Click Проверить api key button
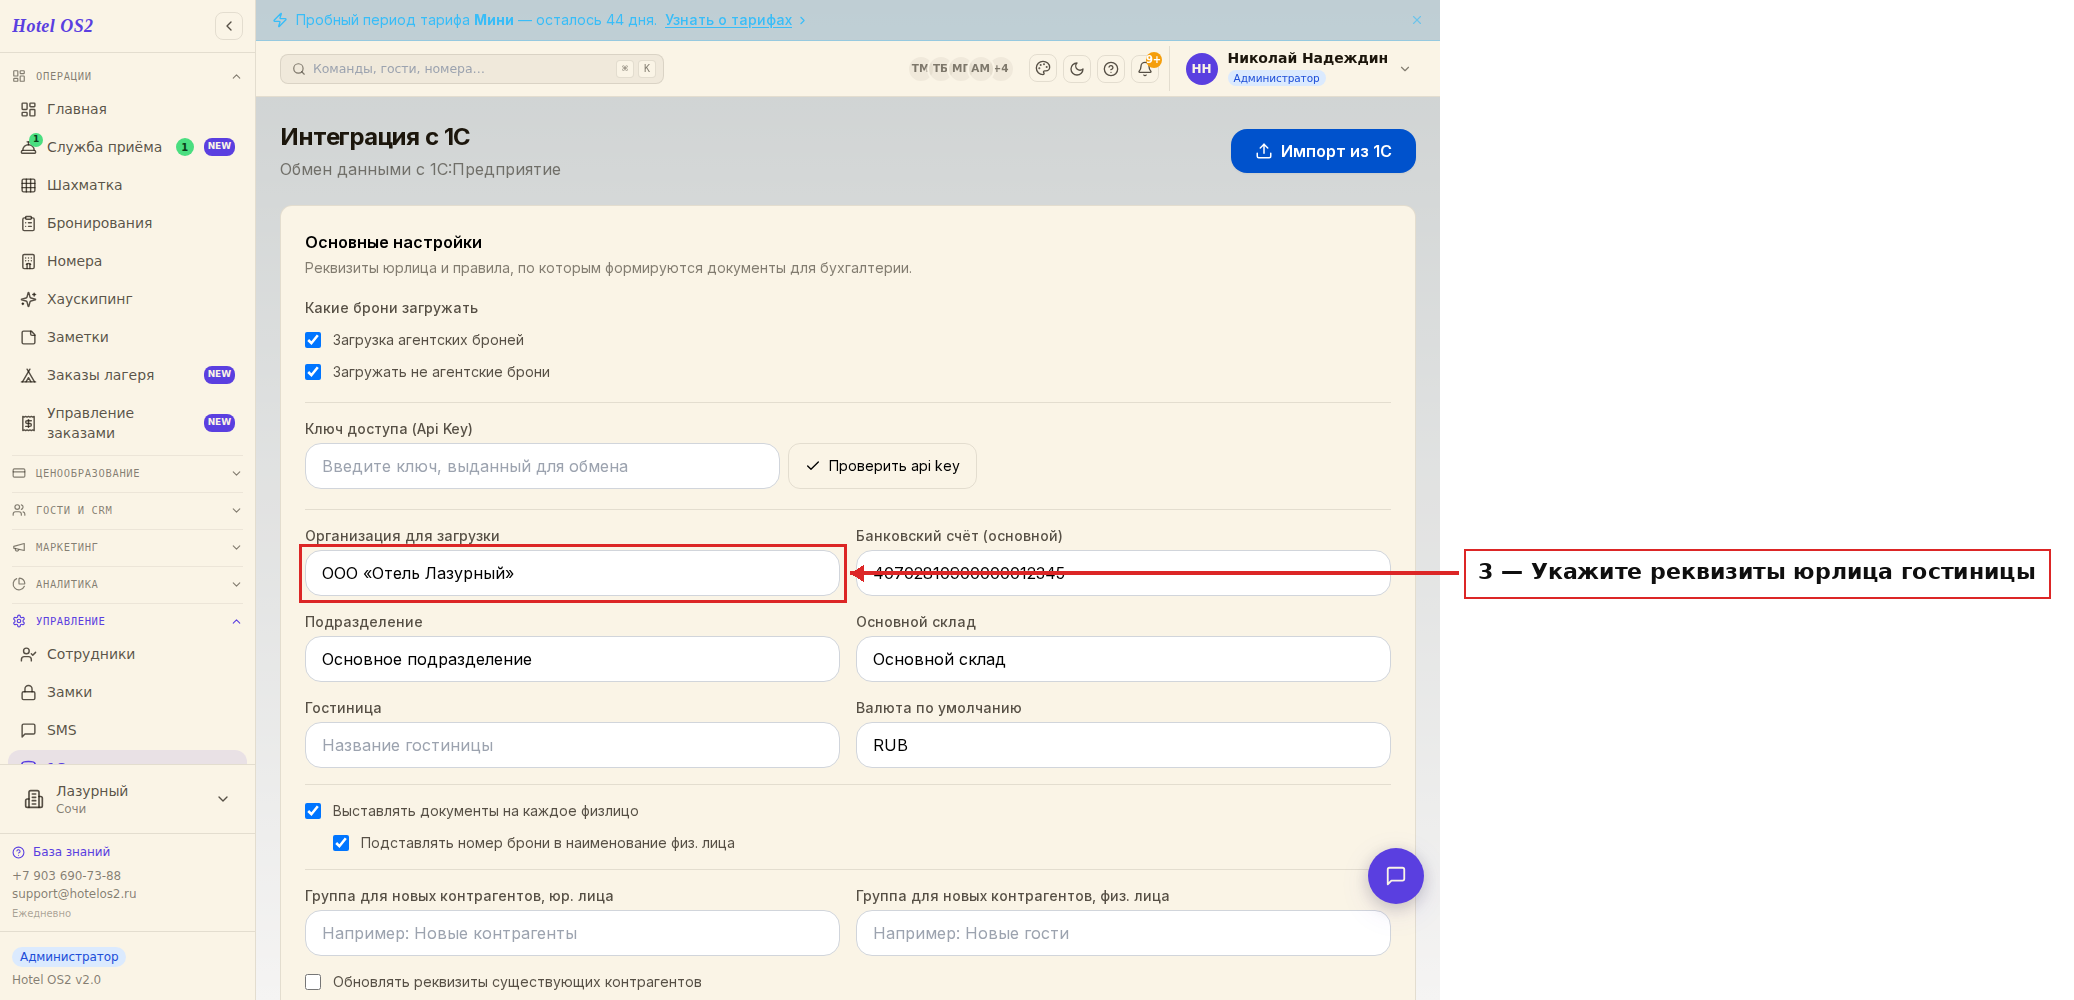 [882, 466]
